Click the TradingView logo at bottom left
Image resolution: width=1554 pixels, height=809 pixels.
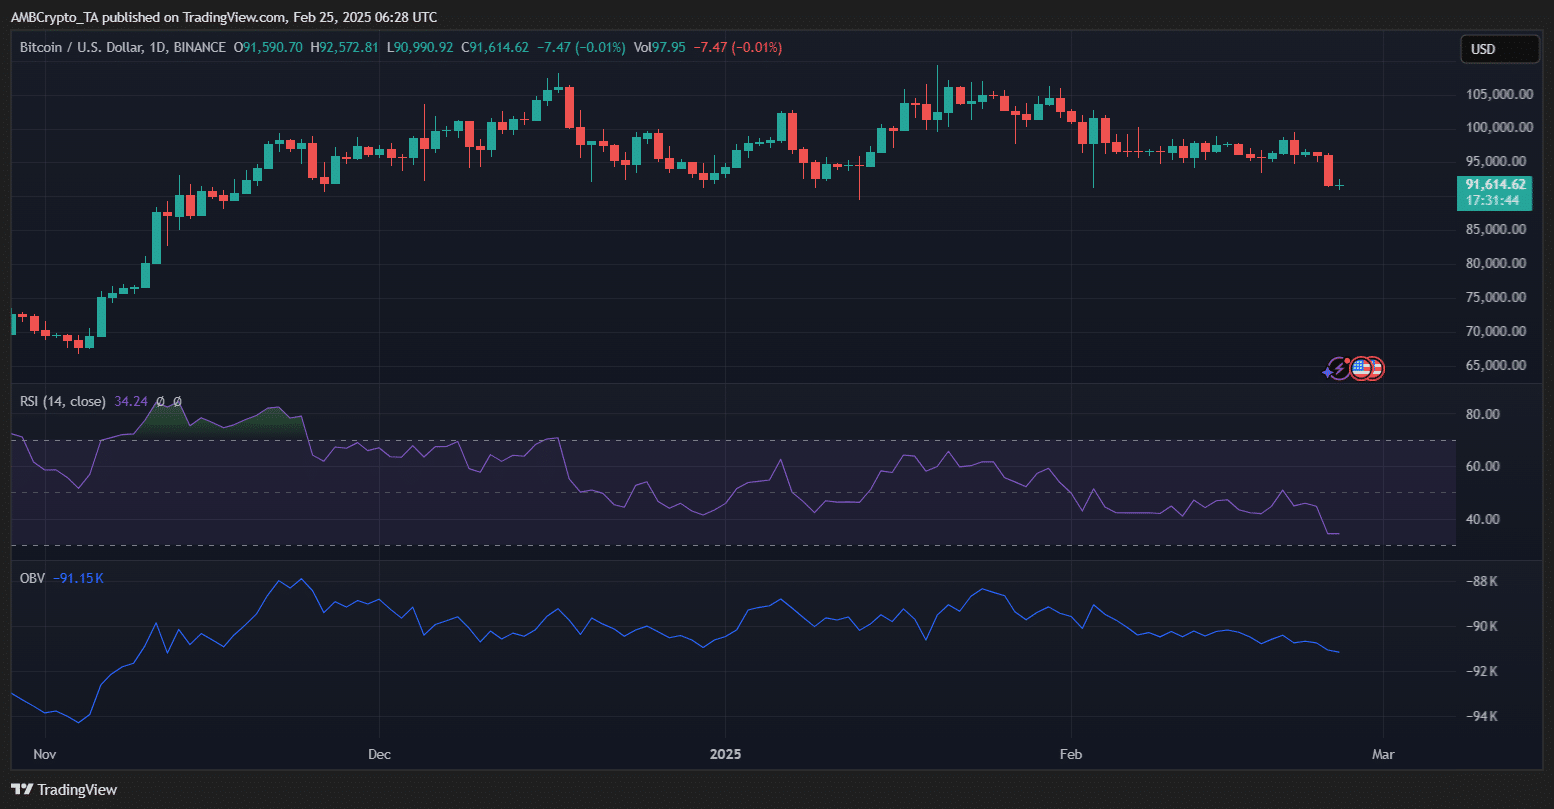coord(64,790)
